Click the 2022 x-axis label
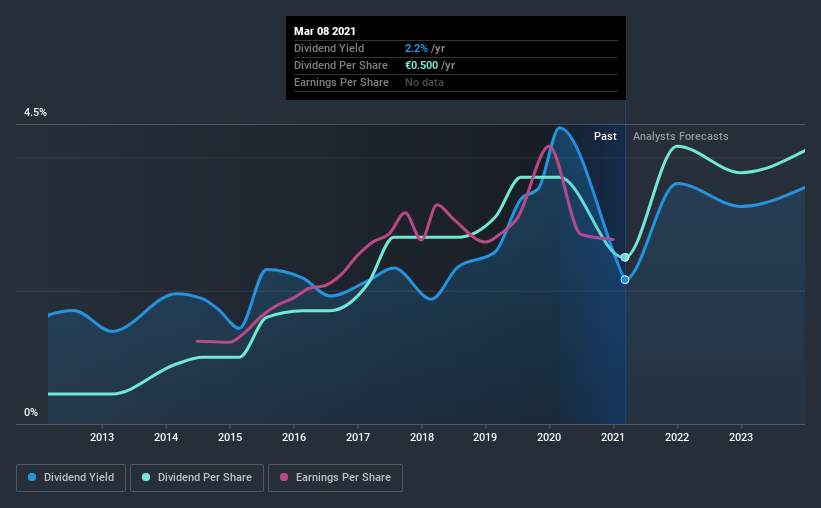Image resolution: width=821 pixels, height=508 pixels. [x=676, y=437]
